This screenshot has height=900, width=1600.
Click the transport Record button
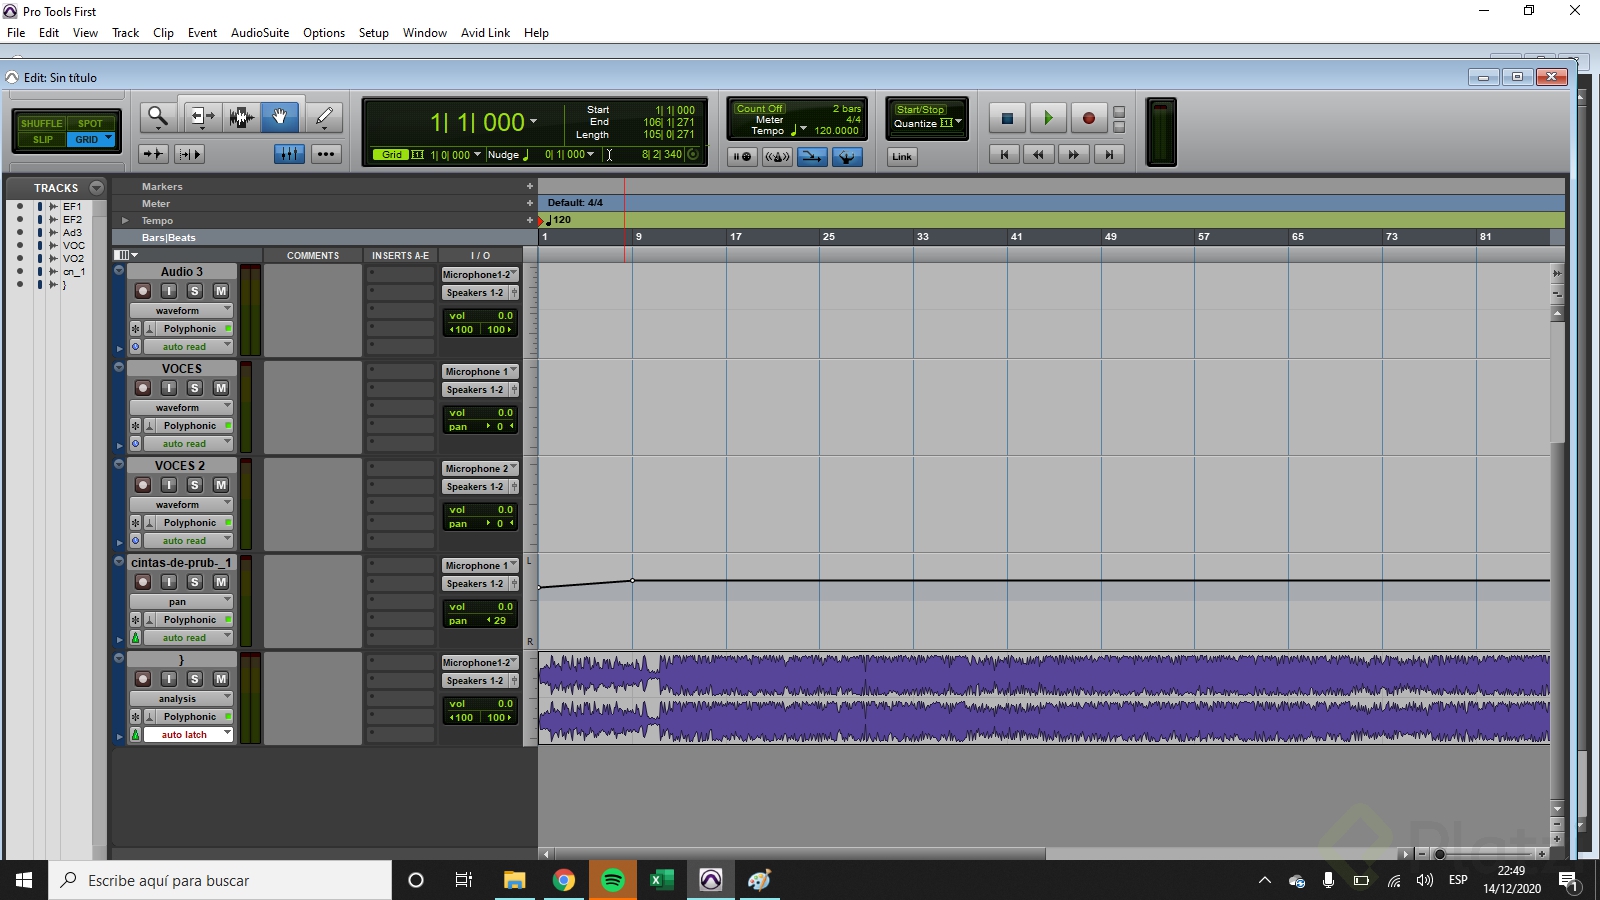pos(1089,118)
